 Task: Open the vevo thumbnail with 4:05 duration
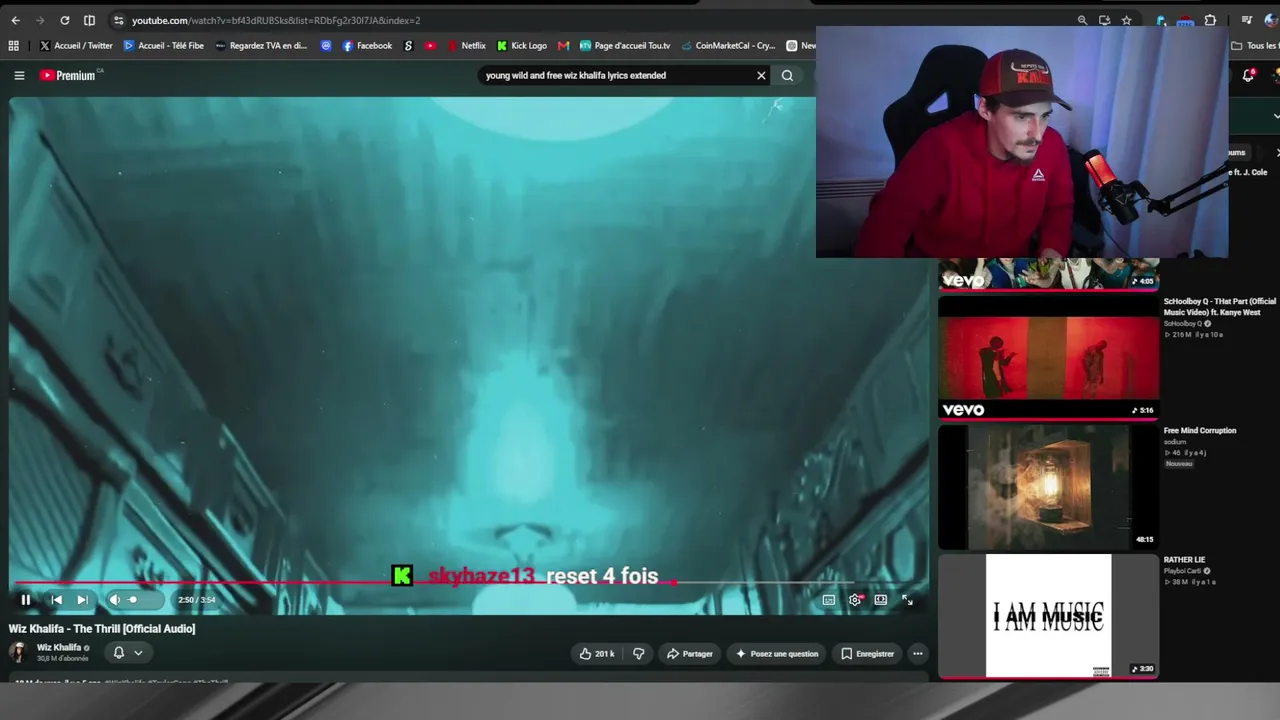[1048, 274]
